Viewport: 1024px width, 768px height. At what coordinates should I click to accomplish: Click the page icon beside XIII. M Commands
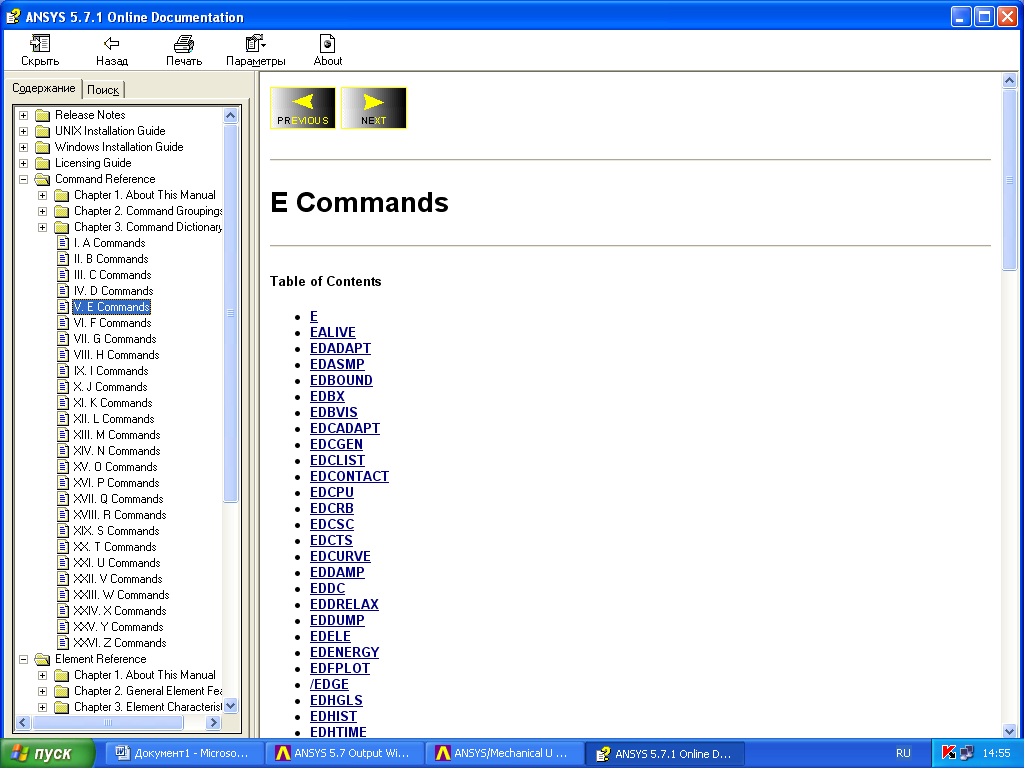coord(63,435)
